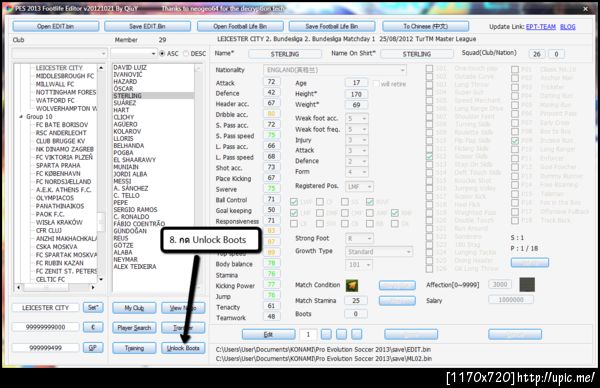The height and width of the screenshot is (388, 600).
Task: Enable the Track Back checkbox
Action: click(515, 220)
